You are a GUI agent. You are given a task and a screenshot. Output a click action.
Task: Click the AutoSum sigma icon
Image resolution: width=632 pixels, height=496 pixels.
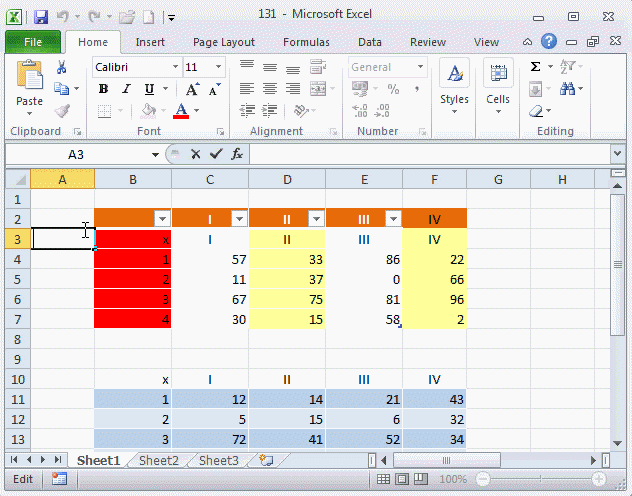coord(536,67)
